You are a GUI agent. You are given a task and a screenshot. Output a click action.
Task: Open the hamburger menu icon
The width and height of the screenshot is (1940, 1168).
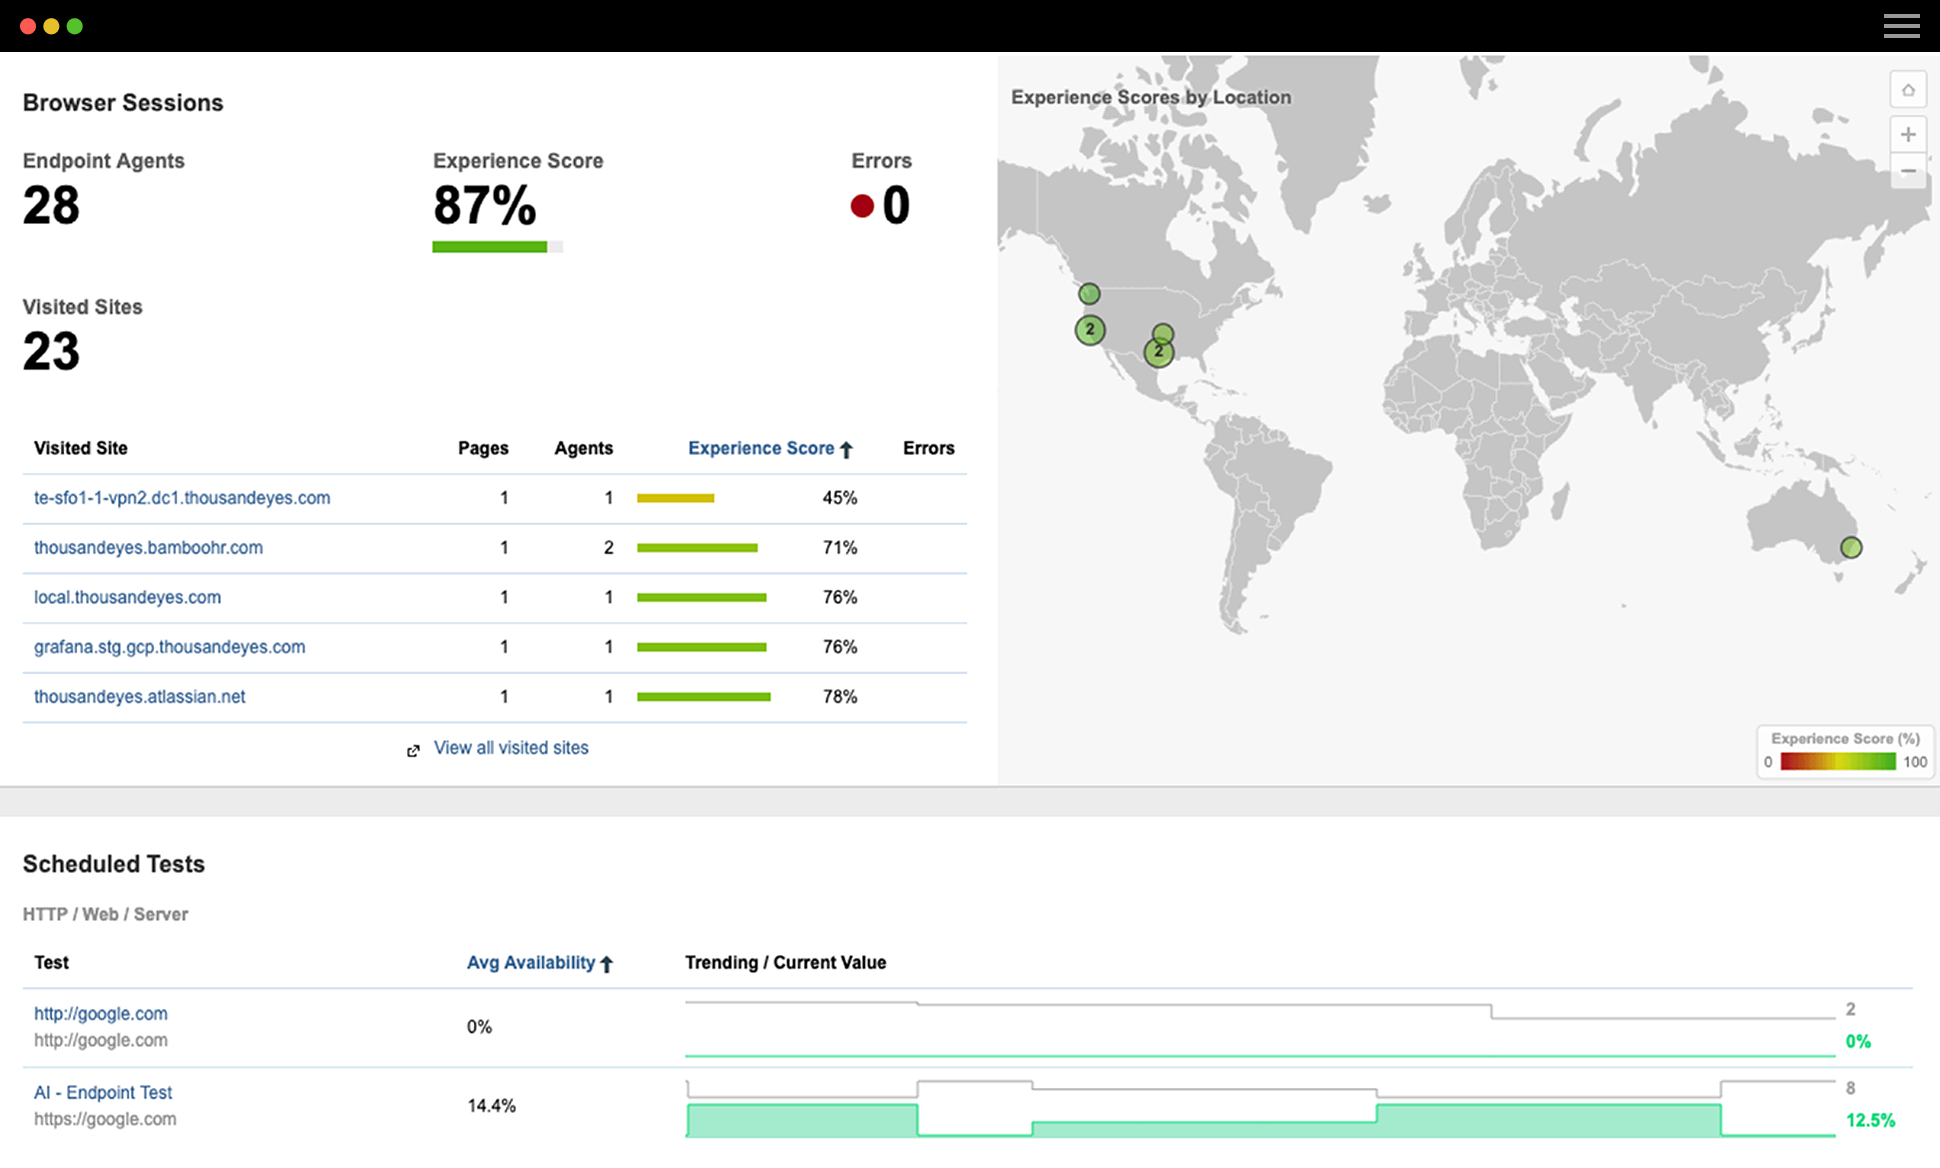point(1901,26)
